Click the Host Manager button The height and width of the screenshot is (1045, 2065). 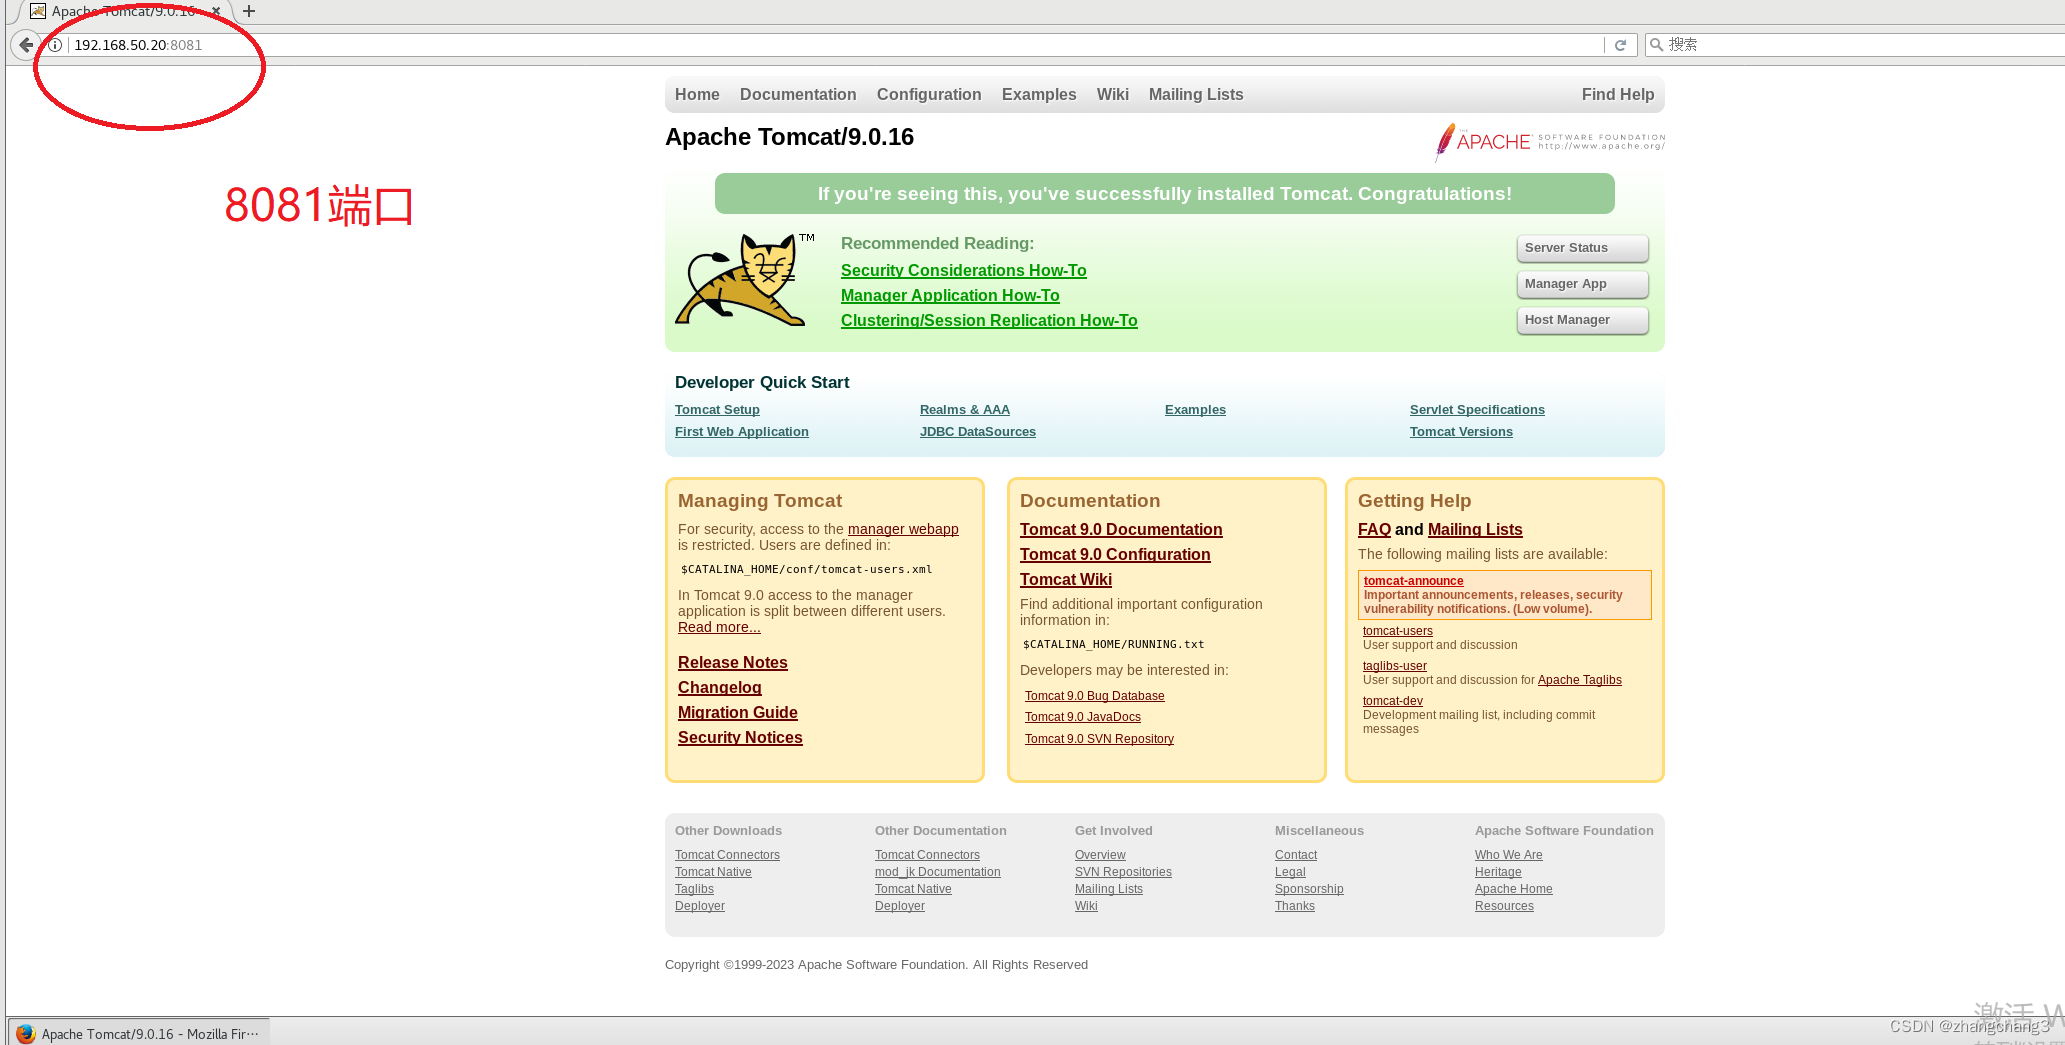click(x=1582, y=320)
